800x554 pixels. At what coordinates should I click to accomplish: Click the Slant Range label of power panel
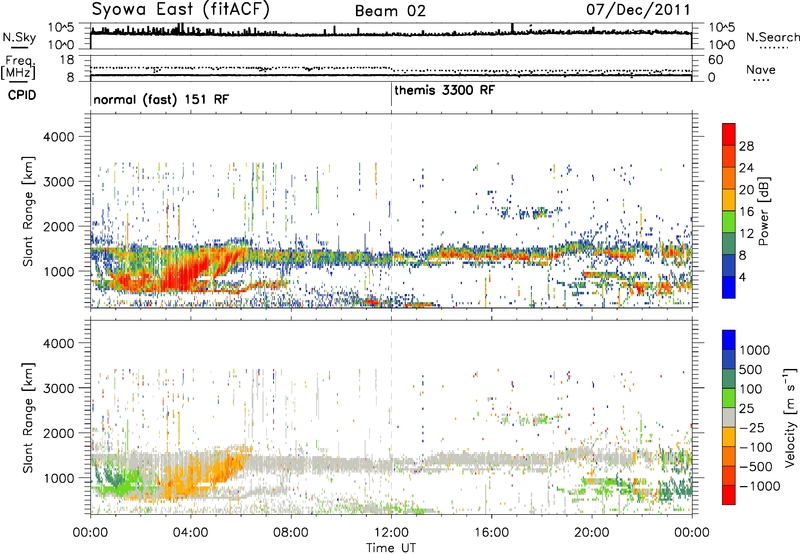tap(28, 211)
